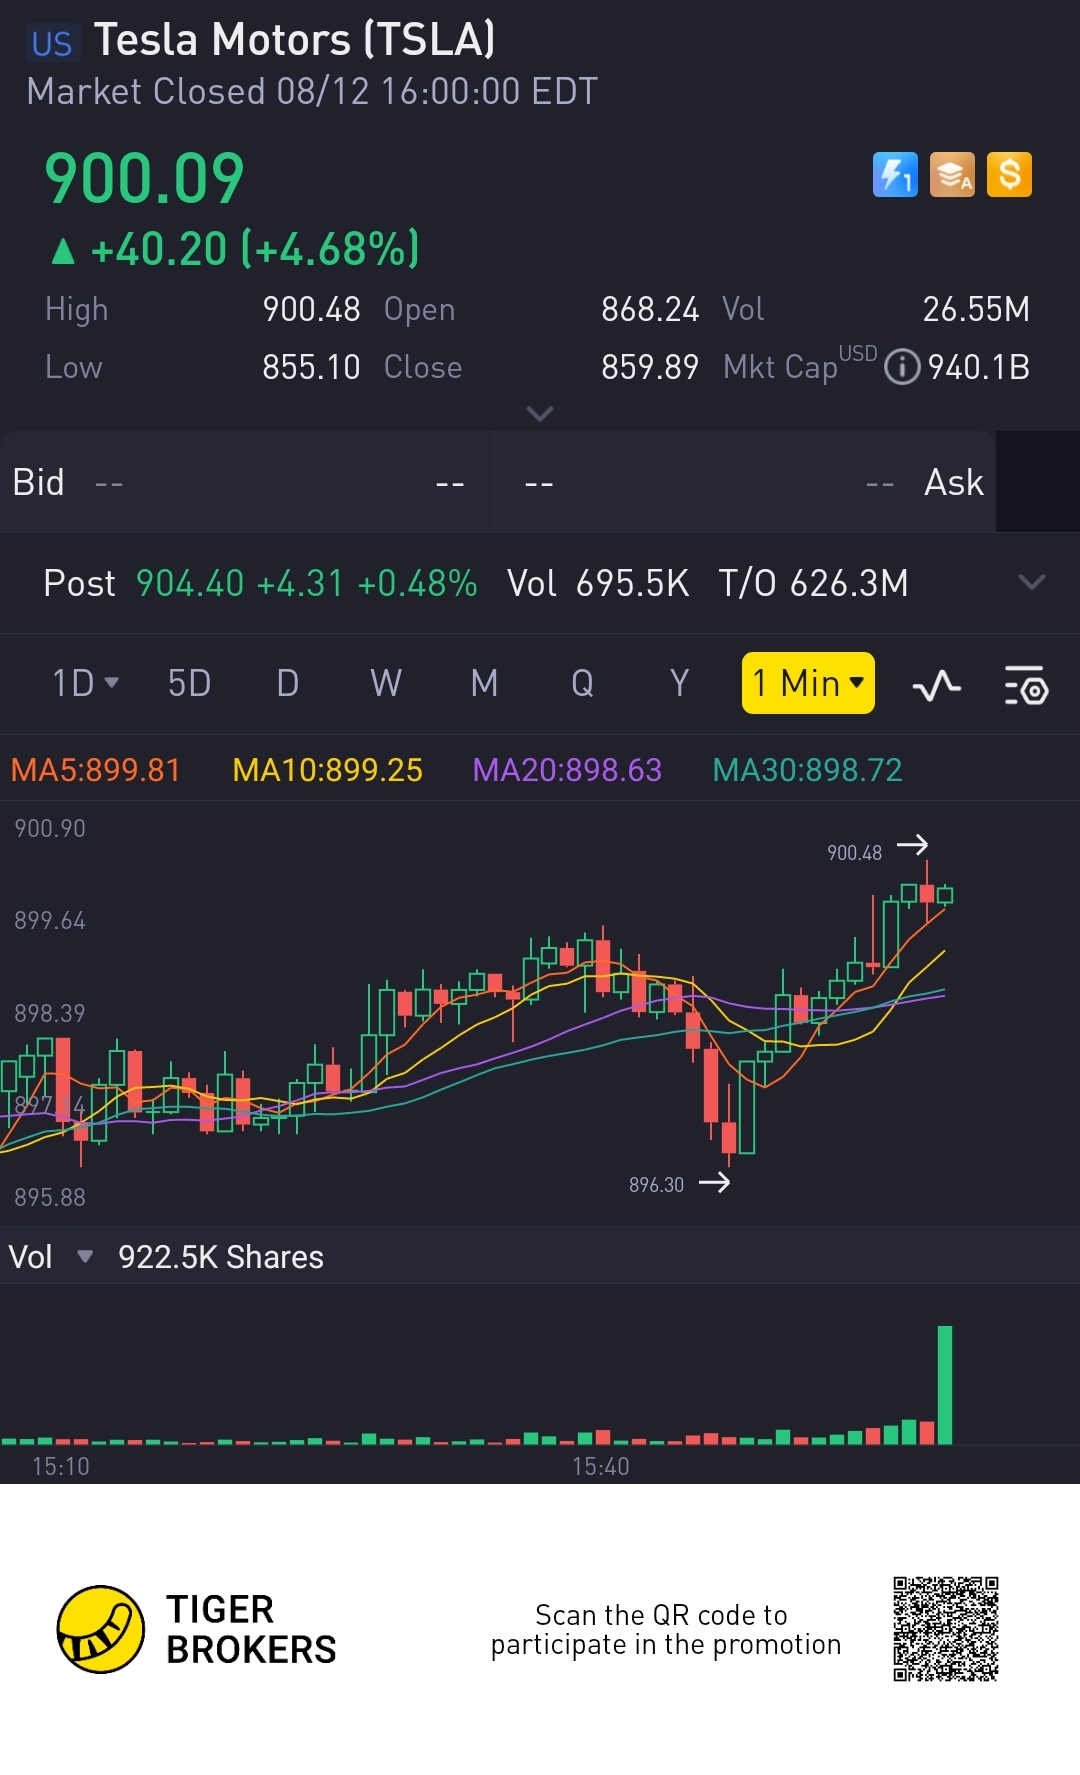Open the chart indicator wave icon
The width and height of the screenshot is (1080, 1775).
(x=937, y=686)
